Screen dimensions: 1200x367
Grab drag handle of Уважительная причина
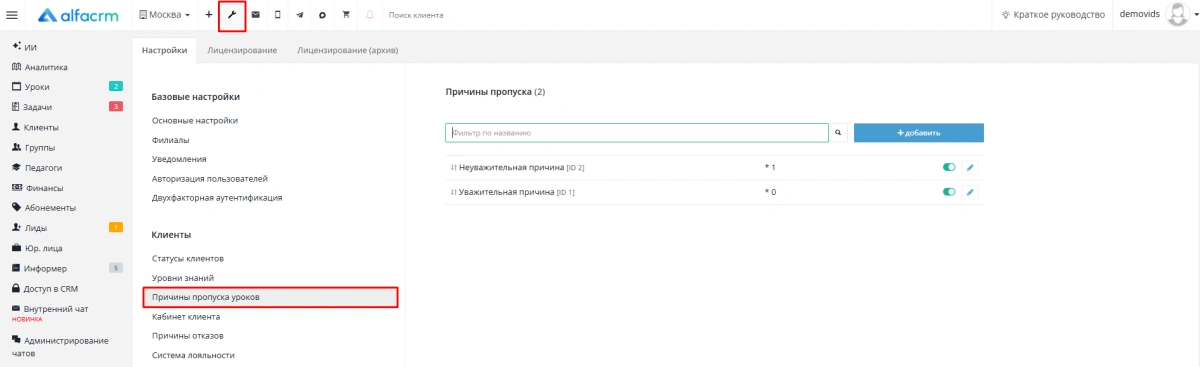453,191
